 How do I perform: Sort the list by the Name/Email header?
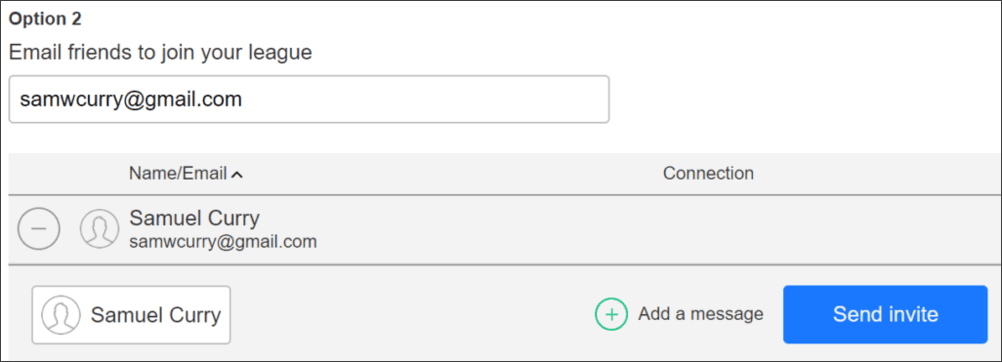[178, 173]
